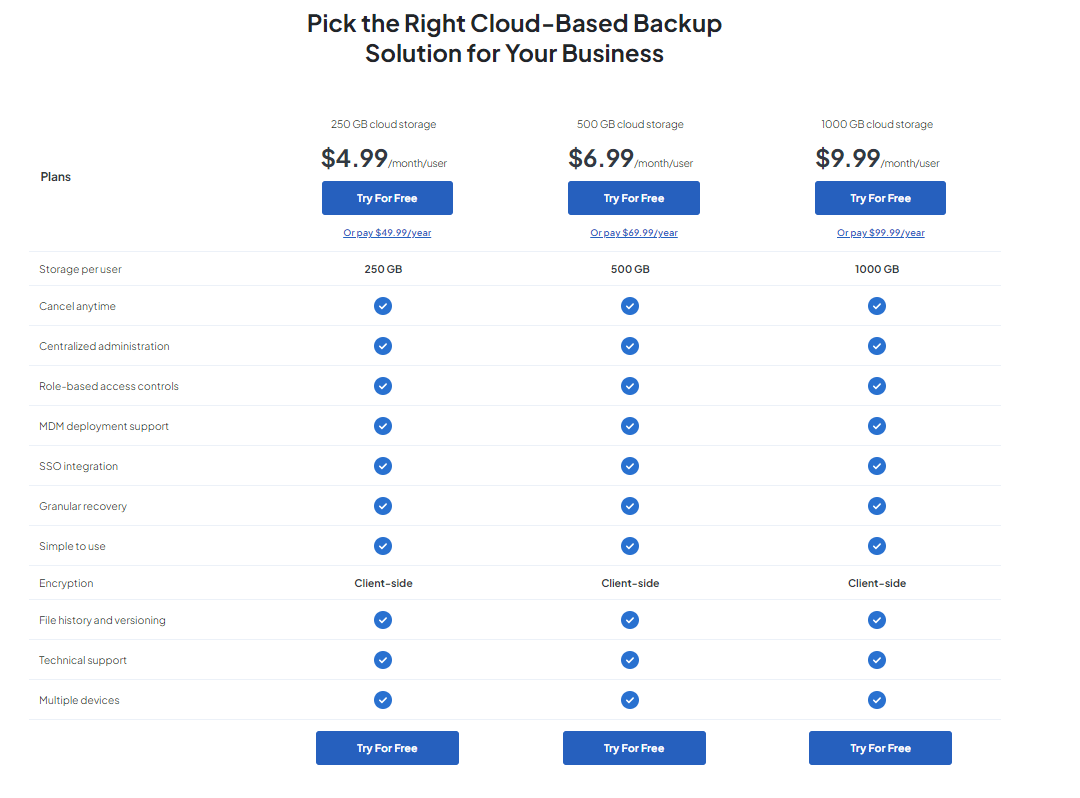Toggle Role-based access controls check in middle column
Image resolution: width=1080 pixels, height=798 pixels.
630,386
